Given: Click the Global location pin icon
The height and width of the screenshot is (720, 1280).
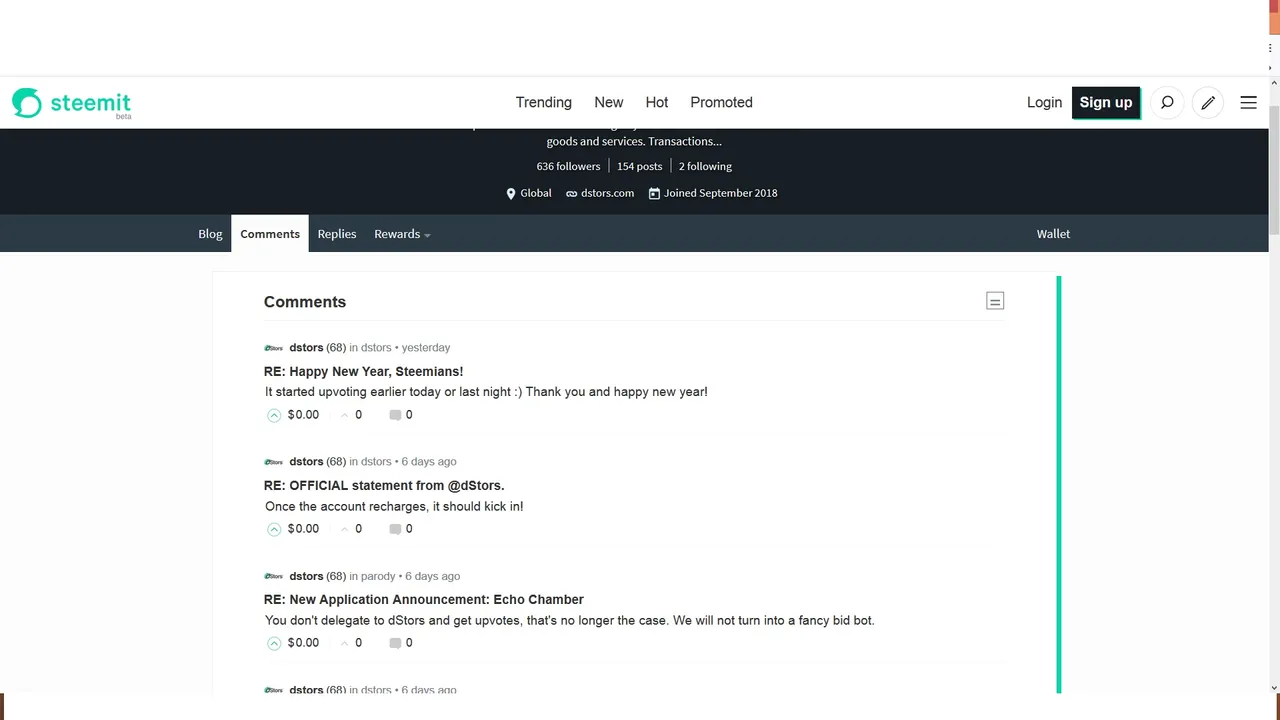Looking at the screenshot, I should pyautogui.click(x=511, y=194).
